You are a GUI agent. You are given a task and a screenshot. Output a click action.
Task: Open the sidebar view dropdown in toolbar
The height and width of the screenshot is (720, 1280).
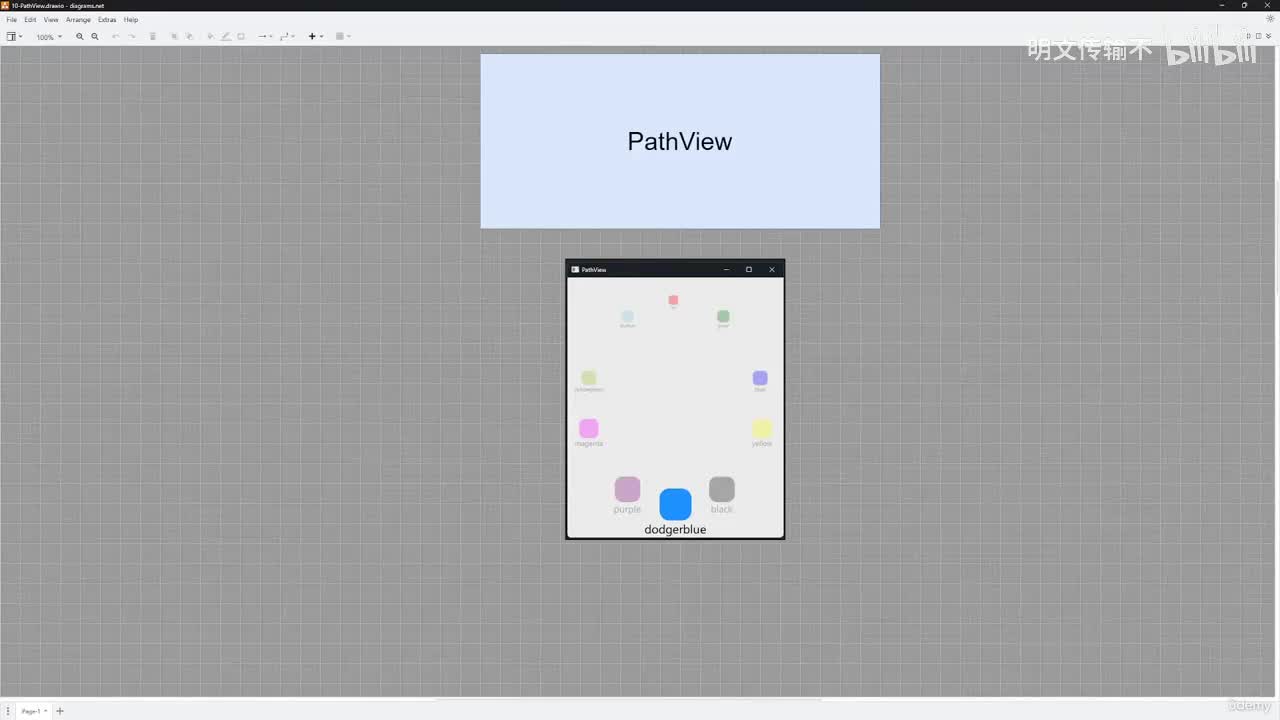14,37
